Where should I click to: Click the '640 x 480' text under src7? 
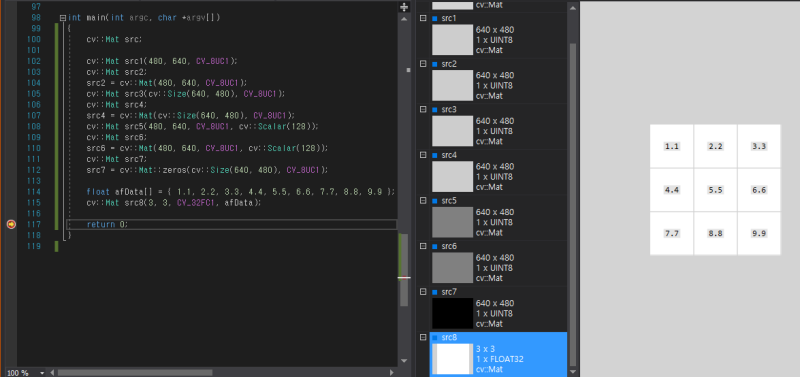tap(495, 304)
